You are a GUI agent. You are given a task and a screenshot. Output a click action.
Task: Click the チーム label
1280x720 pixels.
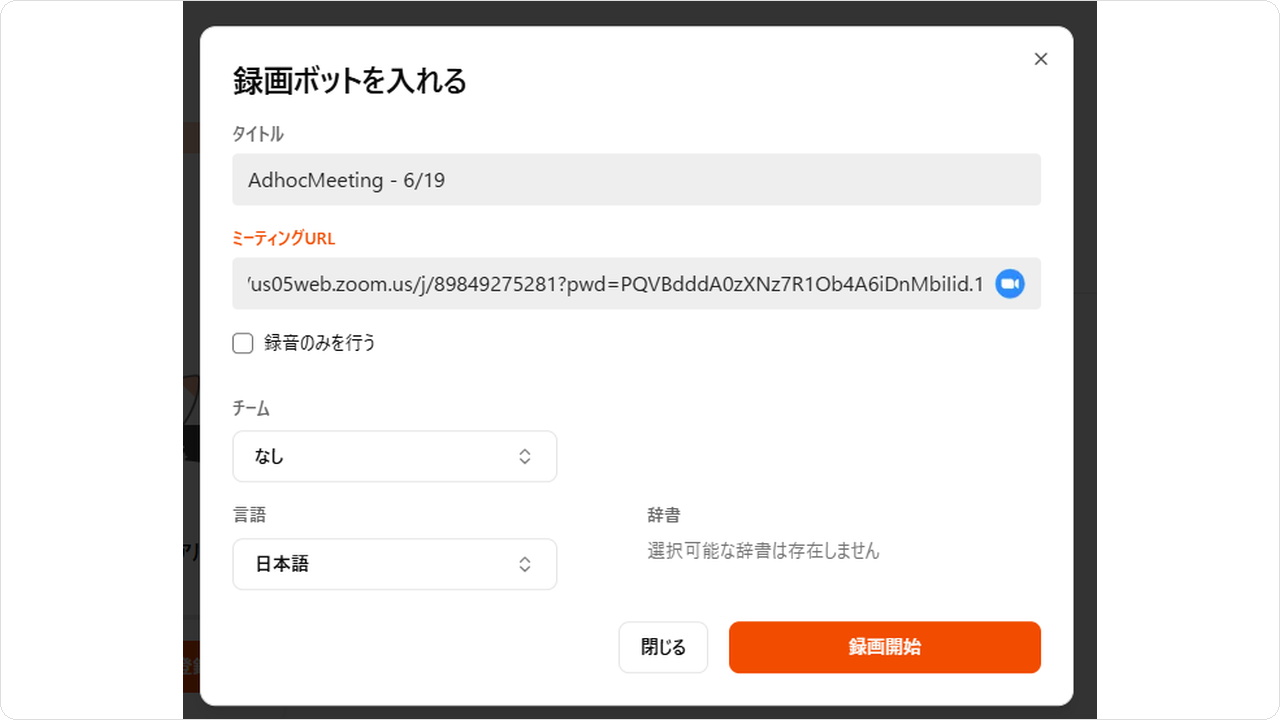(x=252, y=408)
